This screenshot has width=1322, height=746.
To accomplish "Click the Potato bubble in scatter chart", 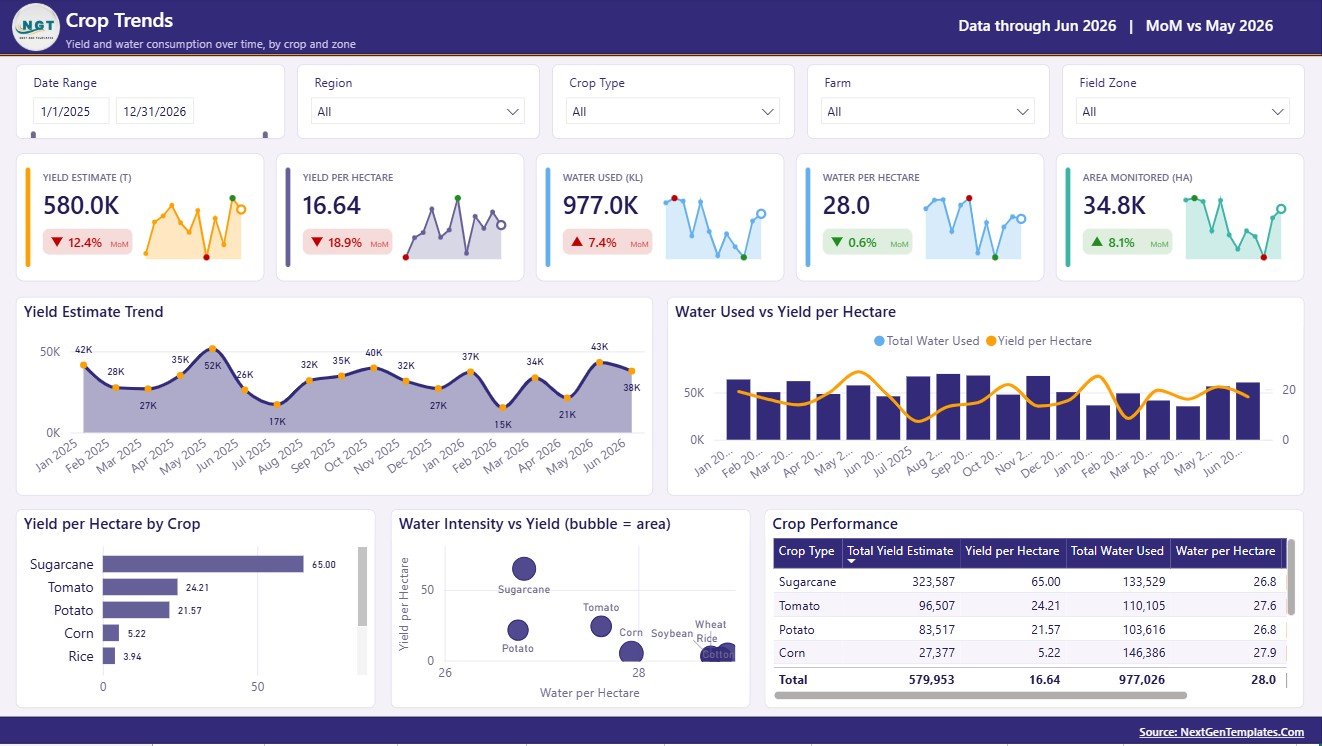I will [x=517, y=630].
